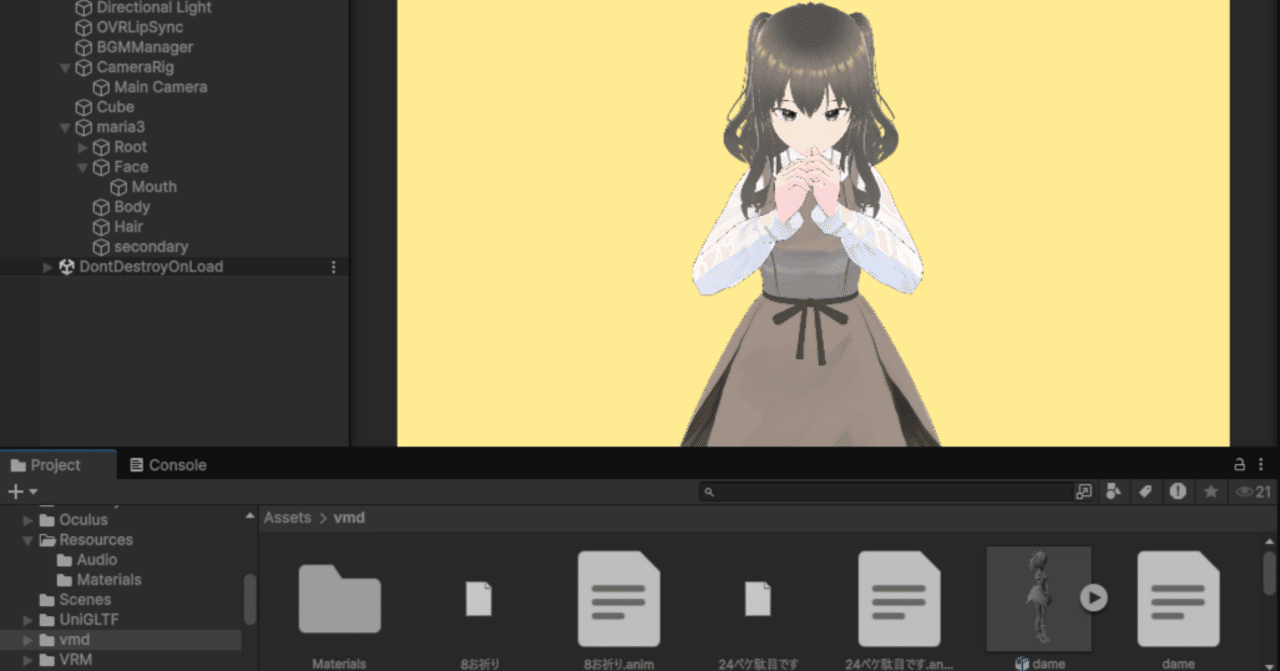Open the Materials folder in the vmd directory

(x=339, y=600)
